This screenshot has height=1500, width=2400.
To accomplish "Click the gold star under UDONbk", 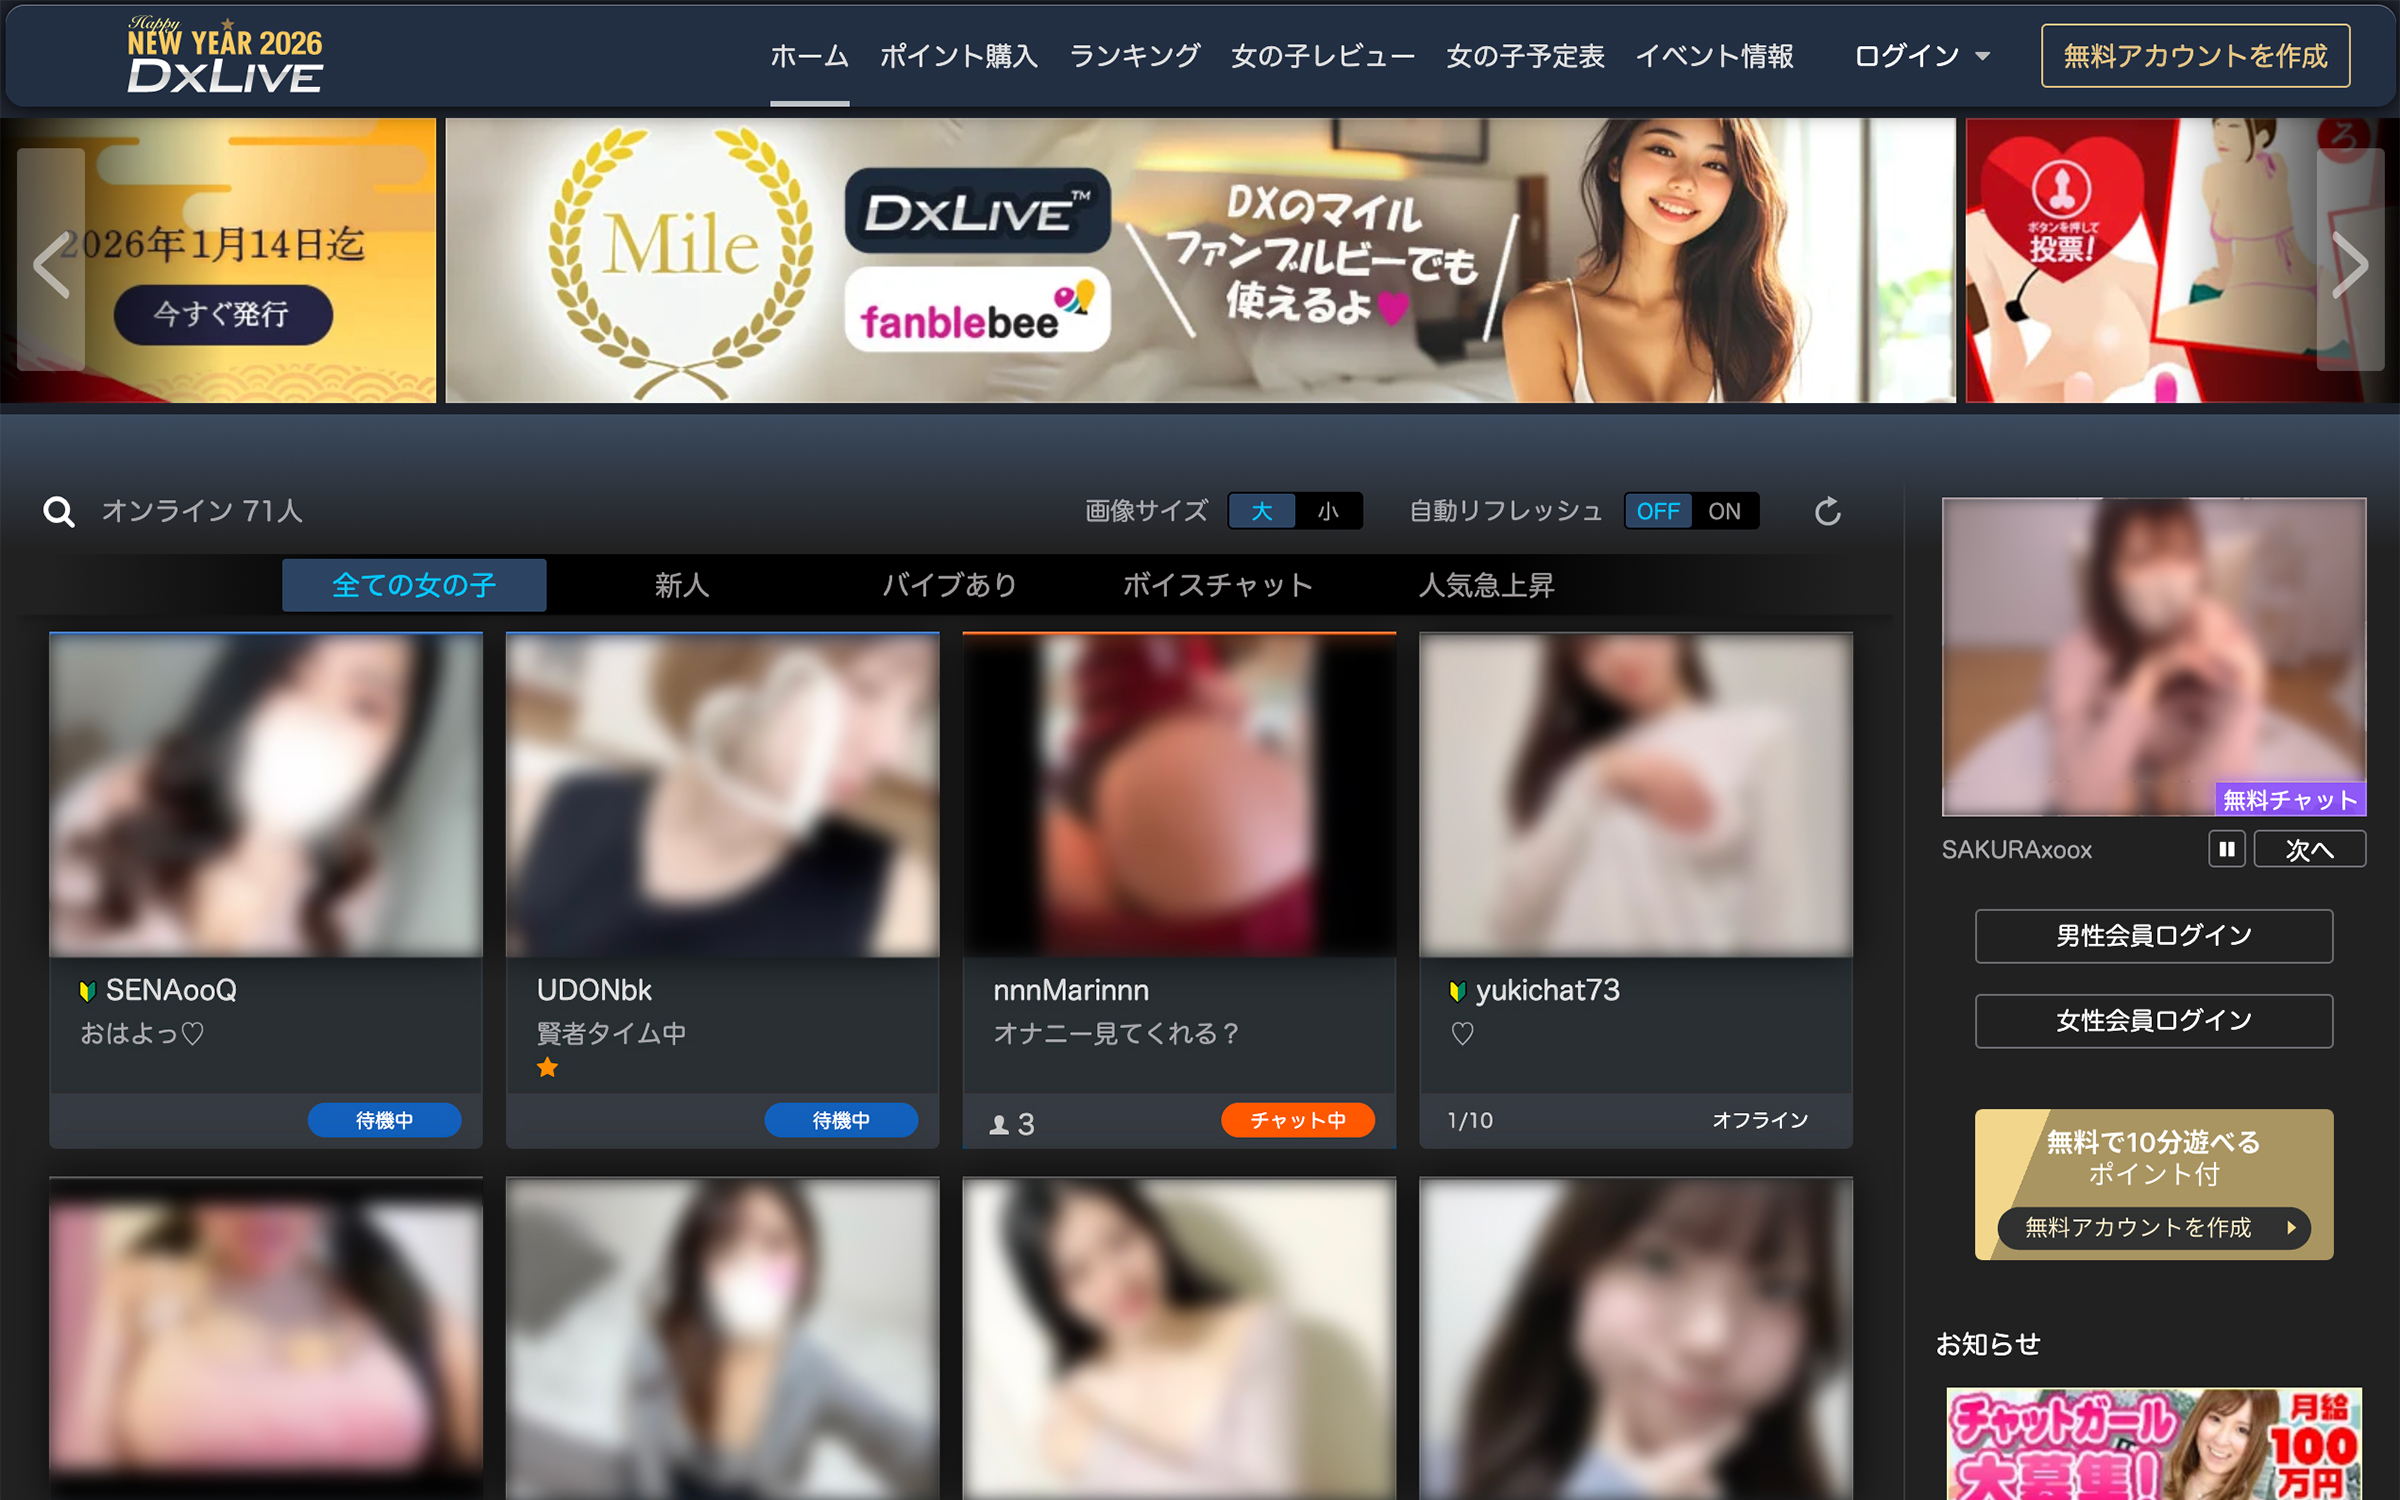I will tap(547, 1068).
